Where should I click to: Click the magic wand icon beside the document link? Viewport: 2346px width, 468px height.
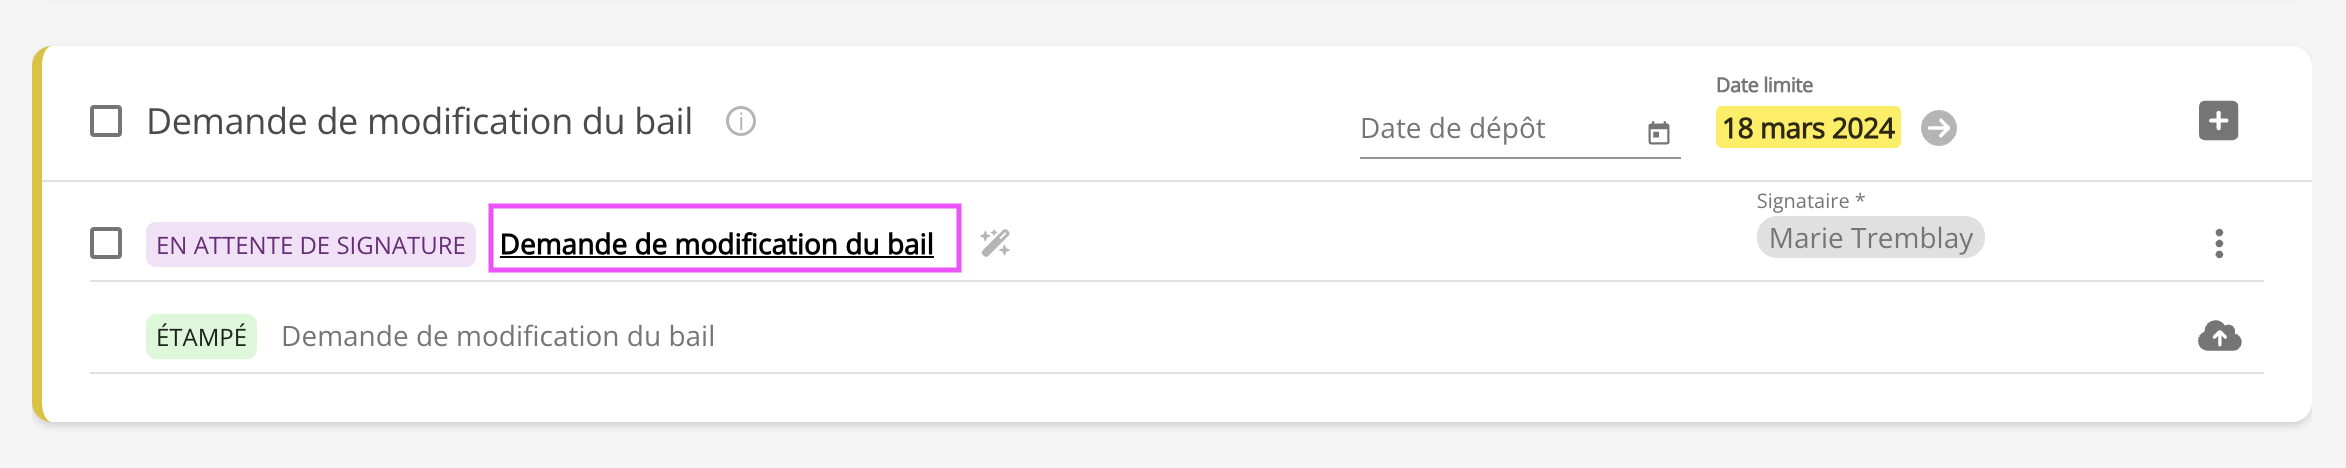(x=995, y=243)
